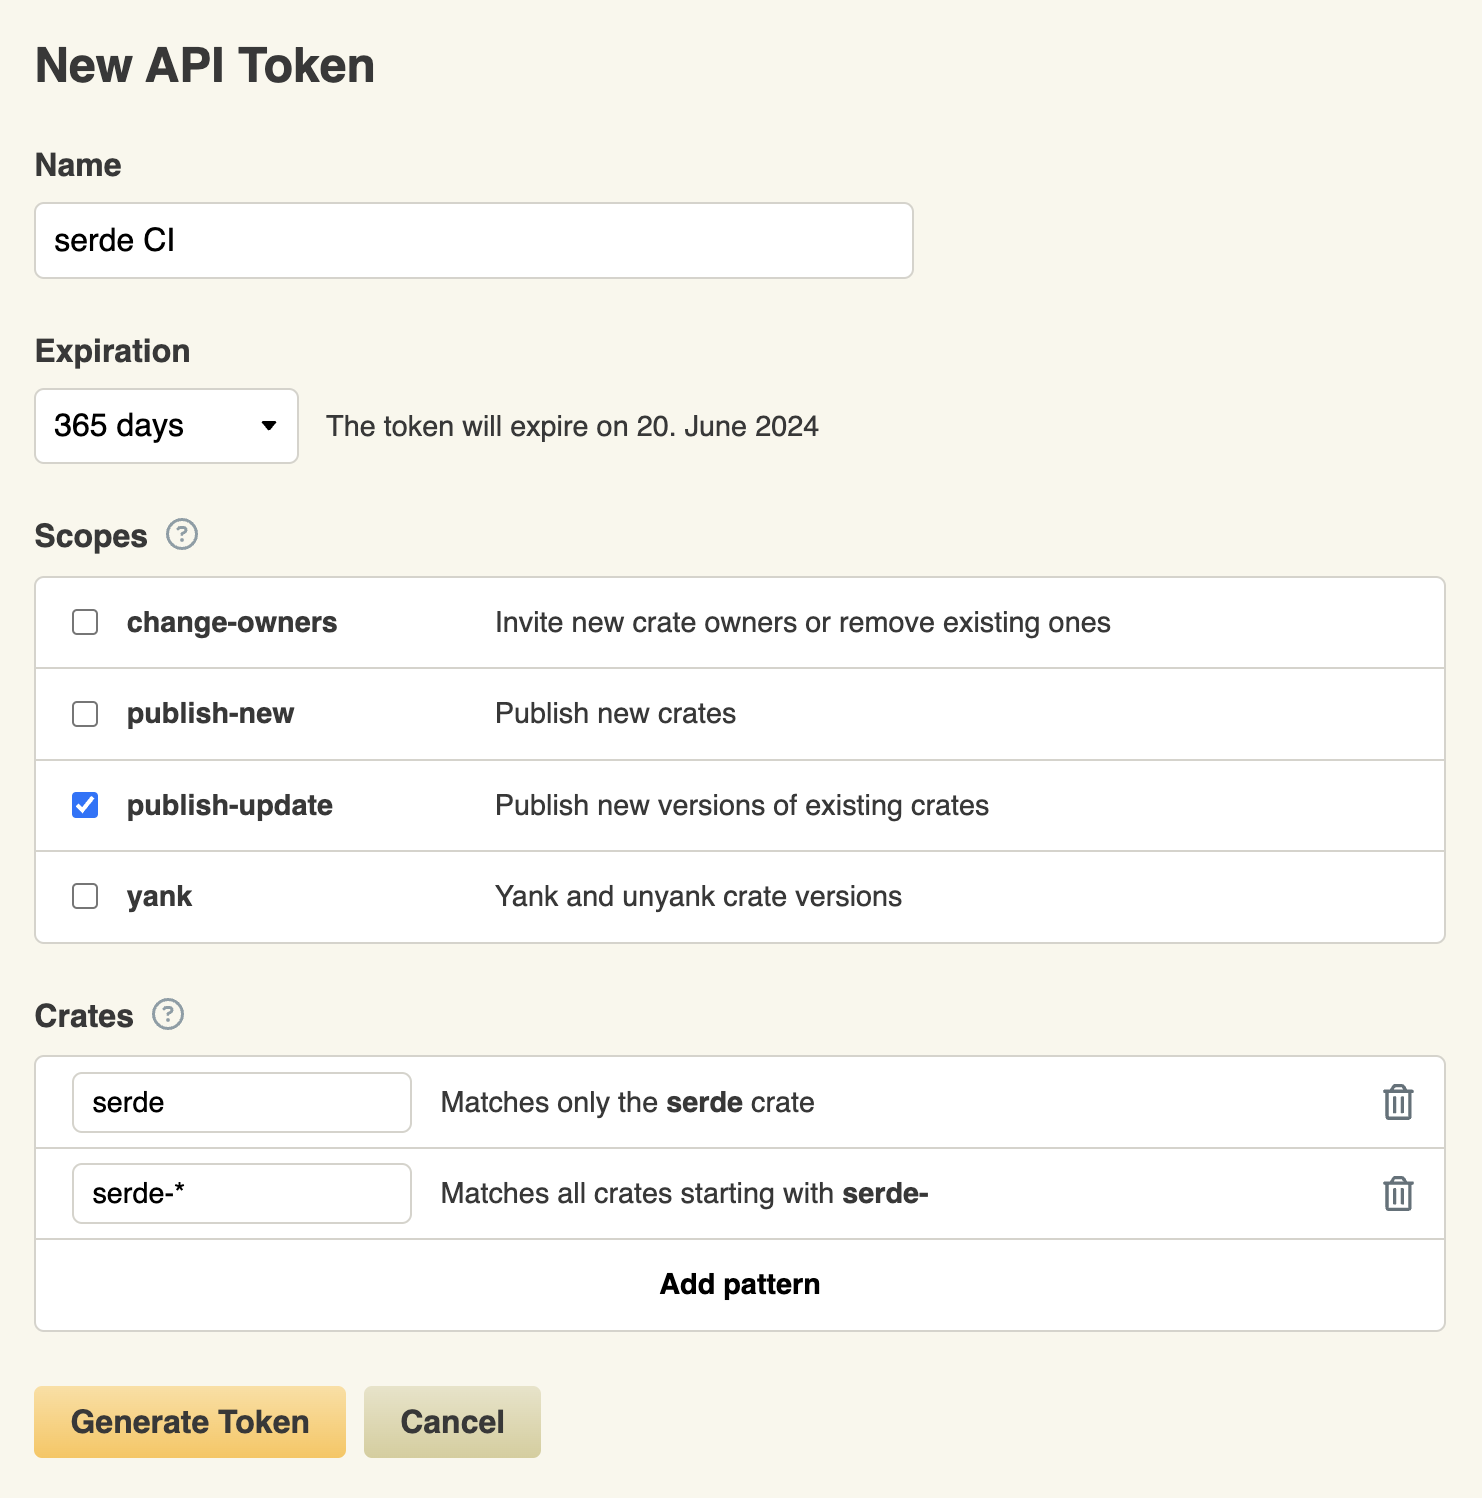
Task: Click the change-owners scope label
Action: coord(231,622)
